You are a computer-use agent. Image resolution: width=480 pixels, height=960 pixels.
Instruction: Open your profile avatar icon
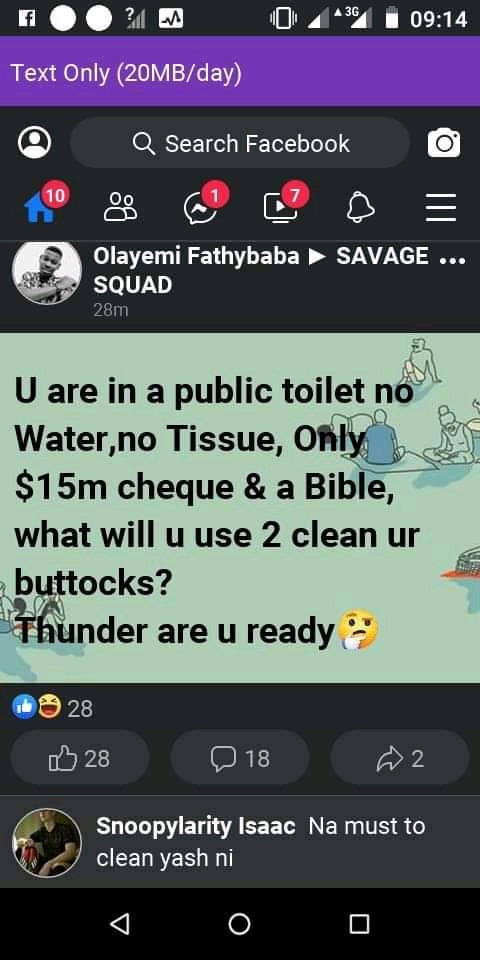(35, 143)
